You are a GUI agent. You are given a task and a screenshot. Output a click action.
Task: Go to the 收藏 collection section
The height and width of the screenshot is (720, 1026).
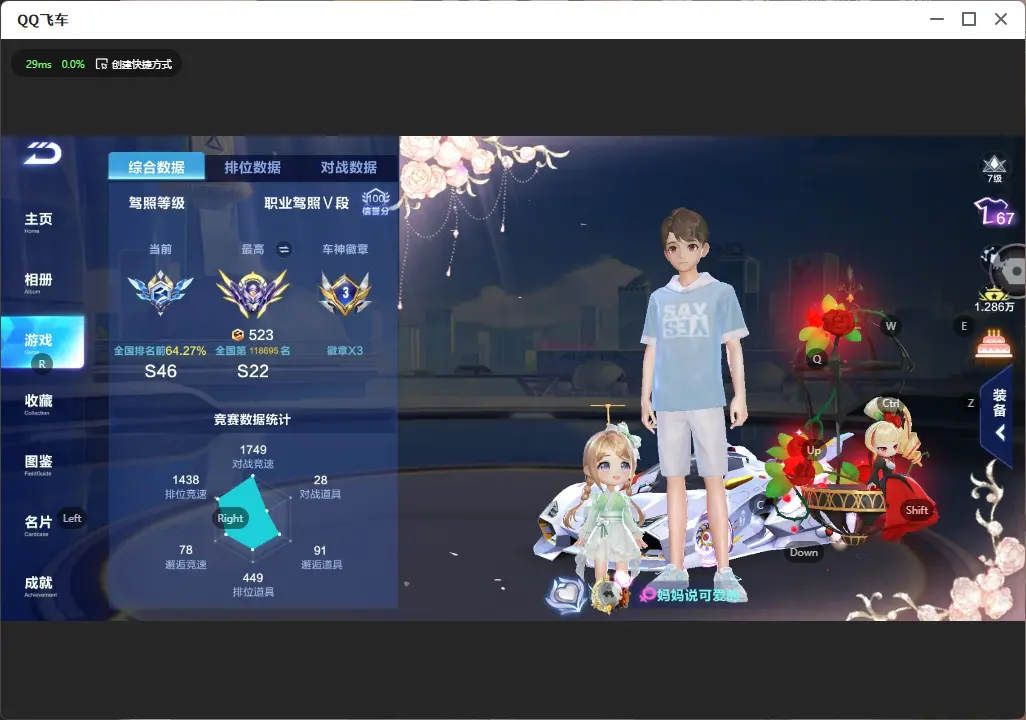[39, 403]
